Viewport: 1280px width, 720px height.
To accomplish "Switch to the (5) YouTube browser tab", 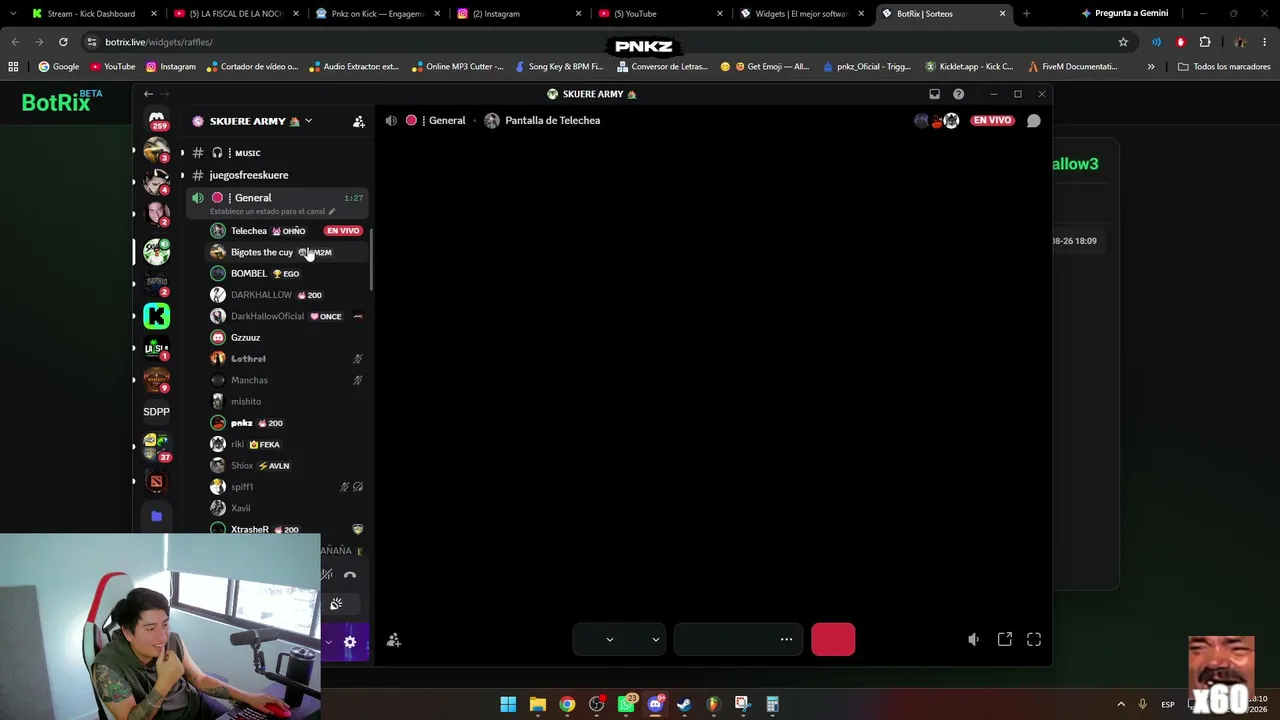I will coord(661,14).
